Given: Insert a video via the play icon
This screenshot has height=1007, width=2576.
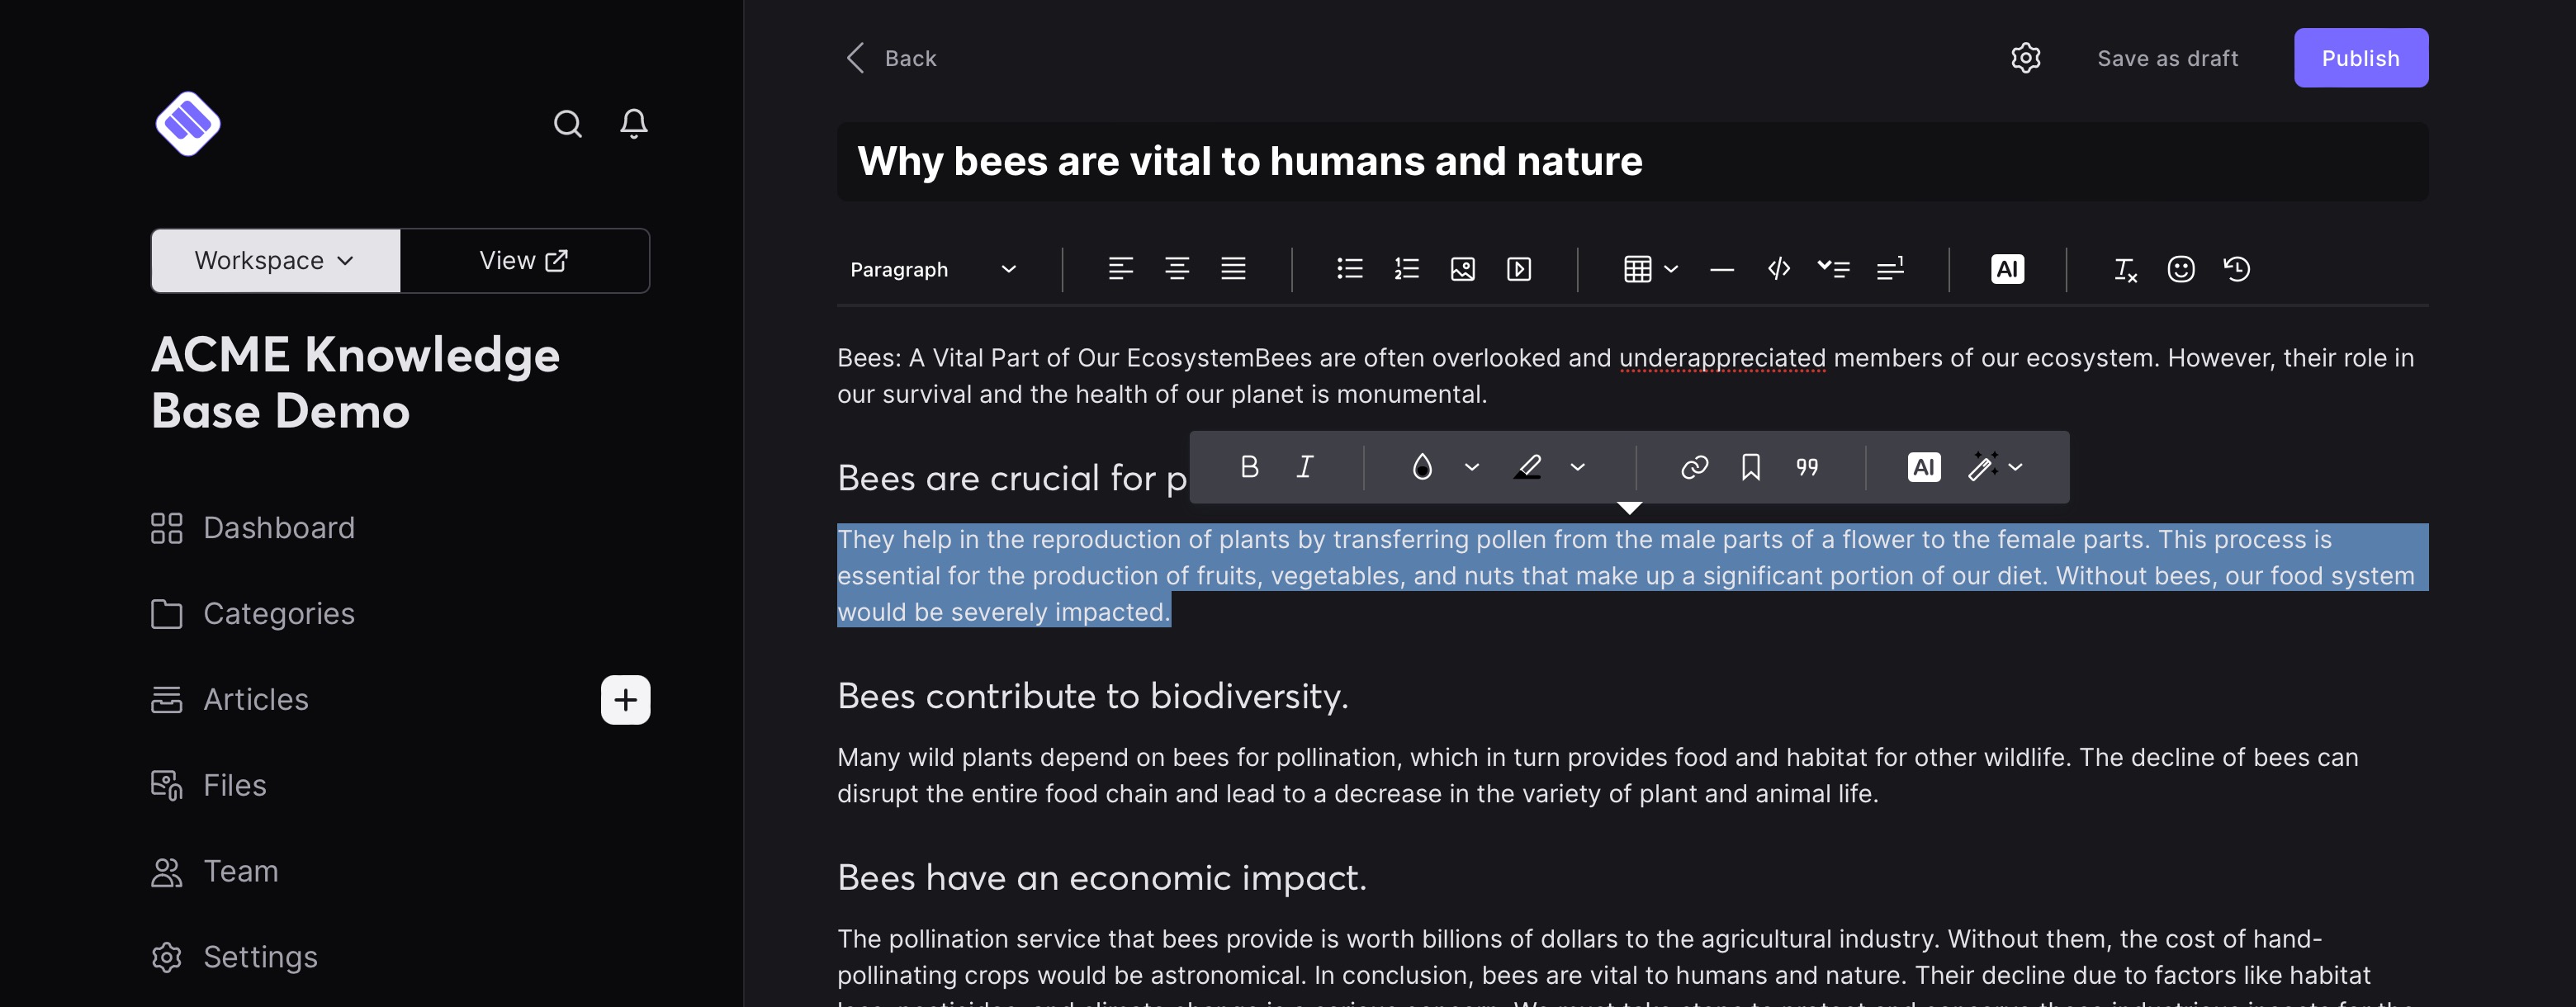Looking at the screenshot, I should (1518, 269).
